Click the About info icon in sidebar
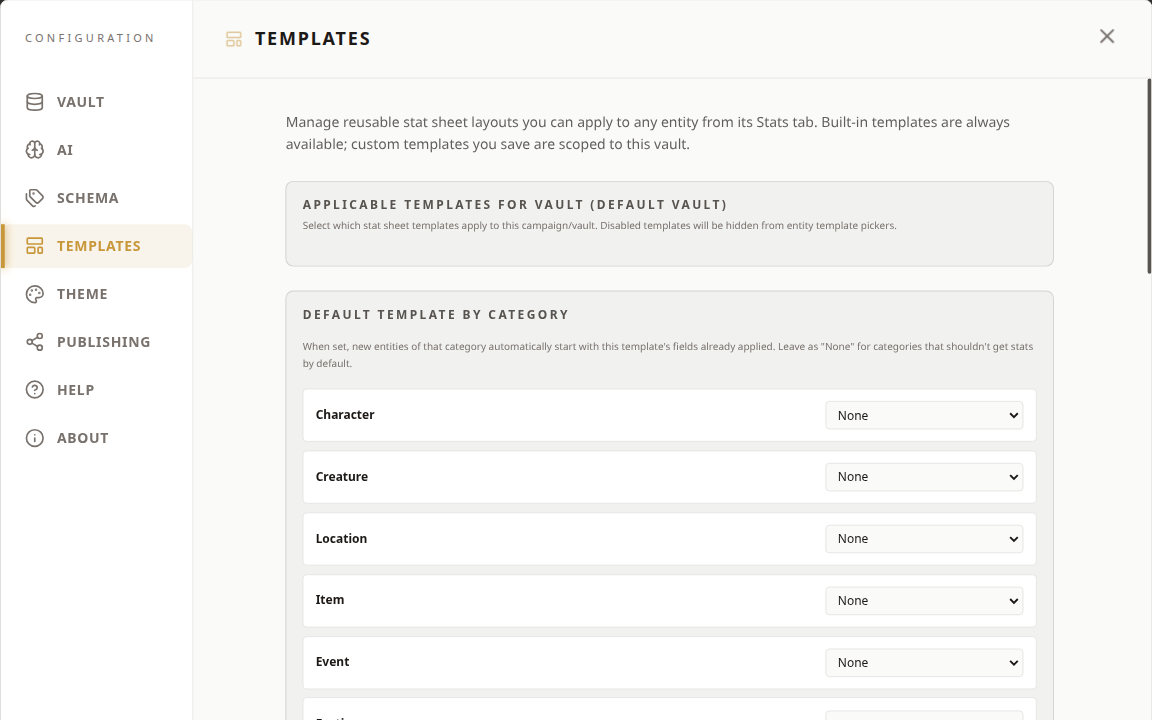The height and width of the screenshot is (720, 1152). 35,438
